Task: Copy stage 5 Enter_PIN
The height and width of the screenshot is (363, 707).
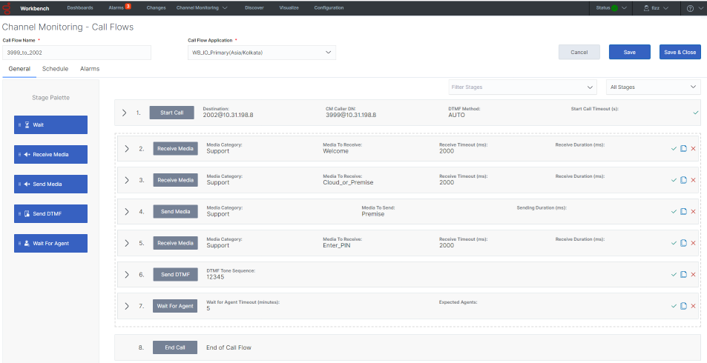Action: (684, 243)
